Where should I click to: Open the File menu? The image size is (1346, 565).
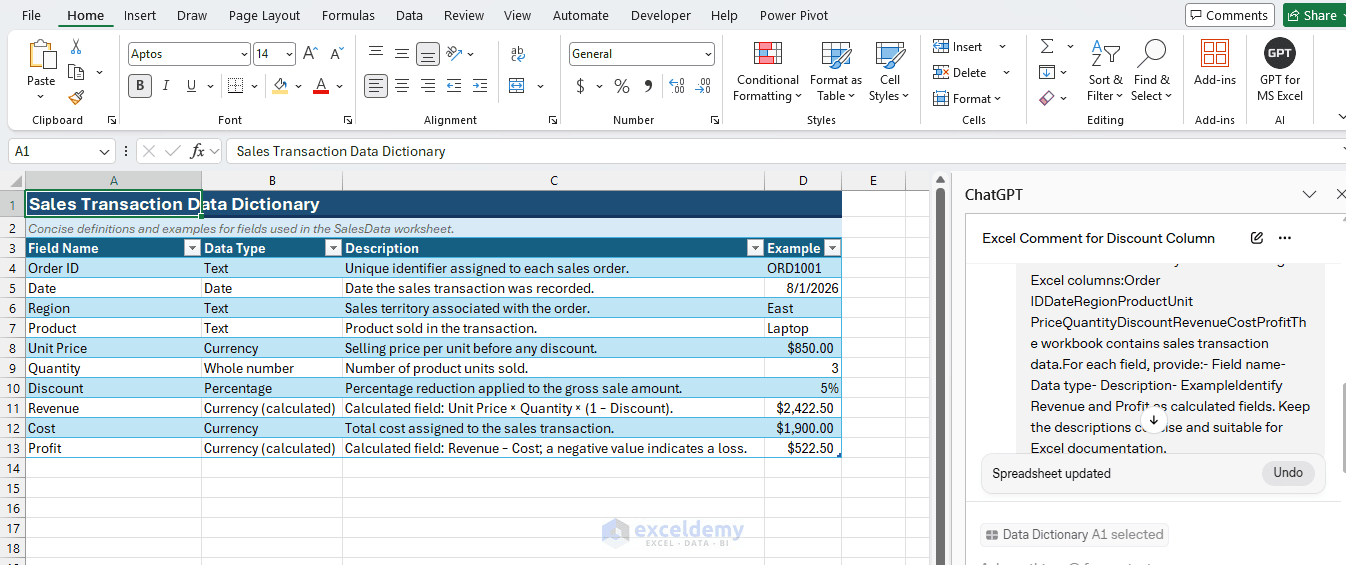pyautogui.click(x=31, y=15)
